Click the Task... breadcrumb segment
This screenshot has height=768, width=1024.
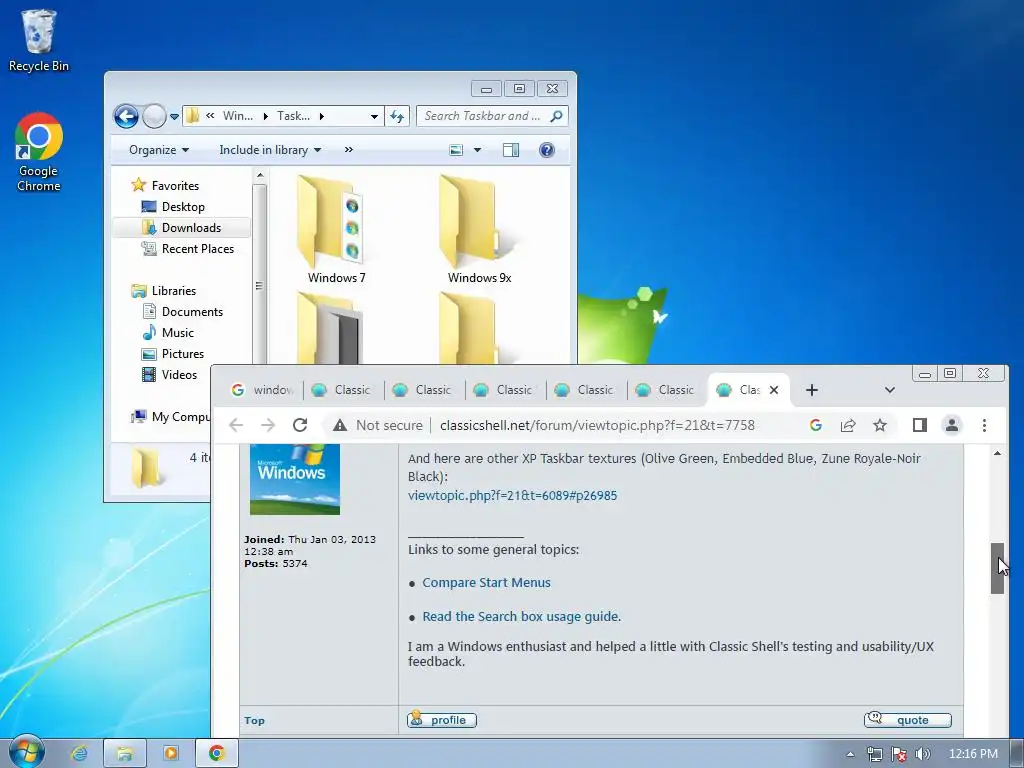293,116
